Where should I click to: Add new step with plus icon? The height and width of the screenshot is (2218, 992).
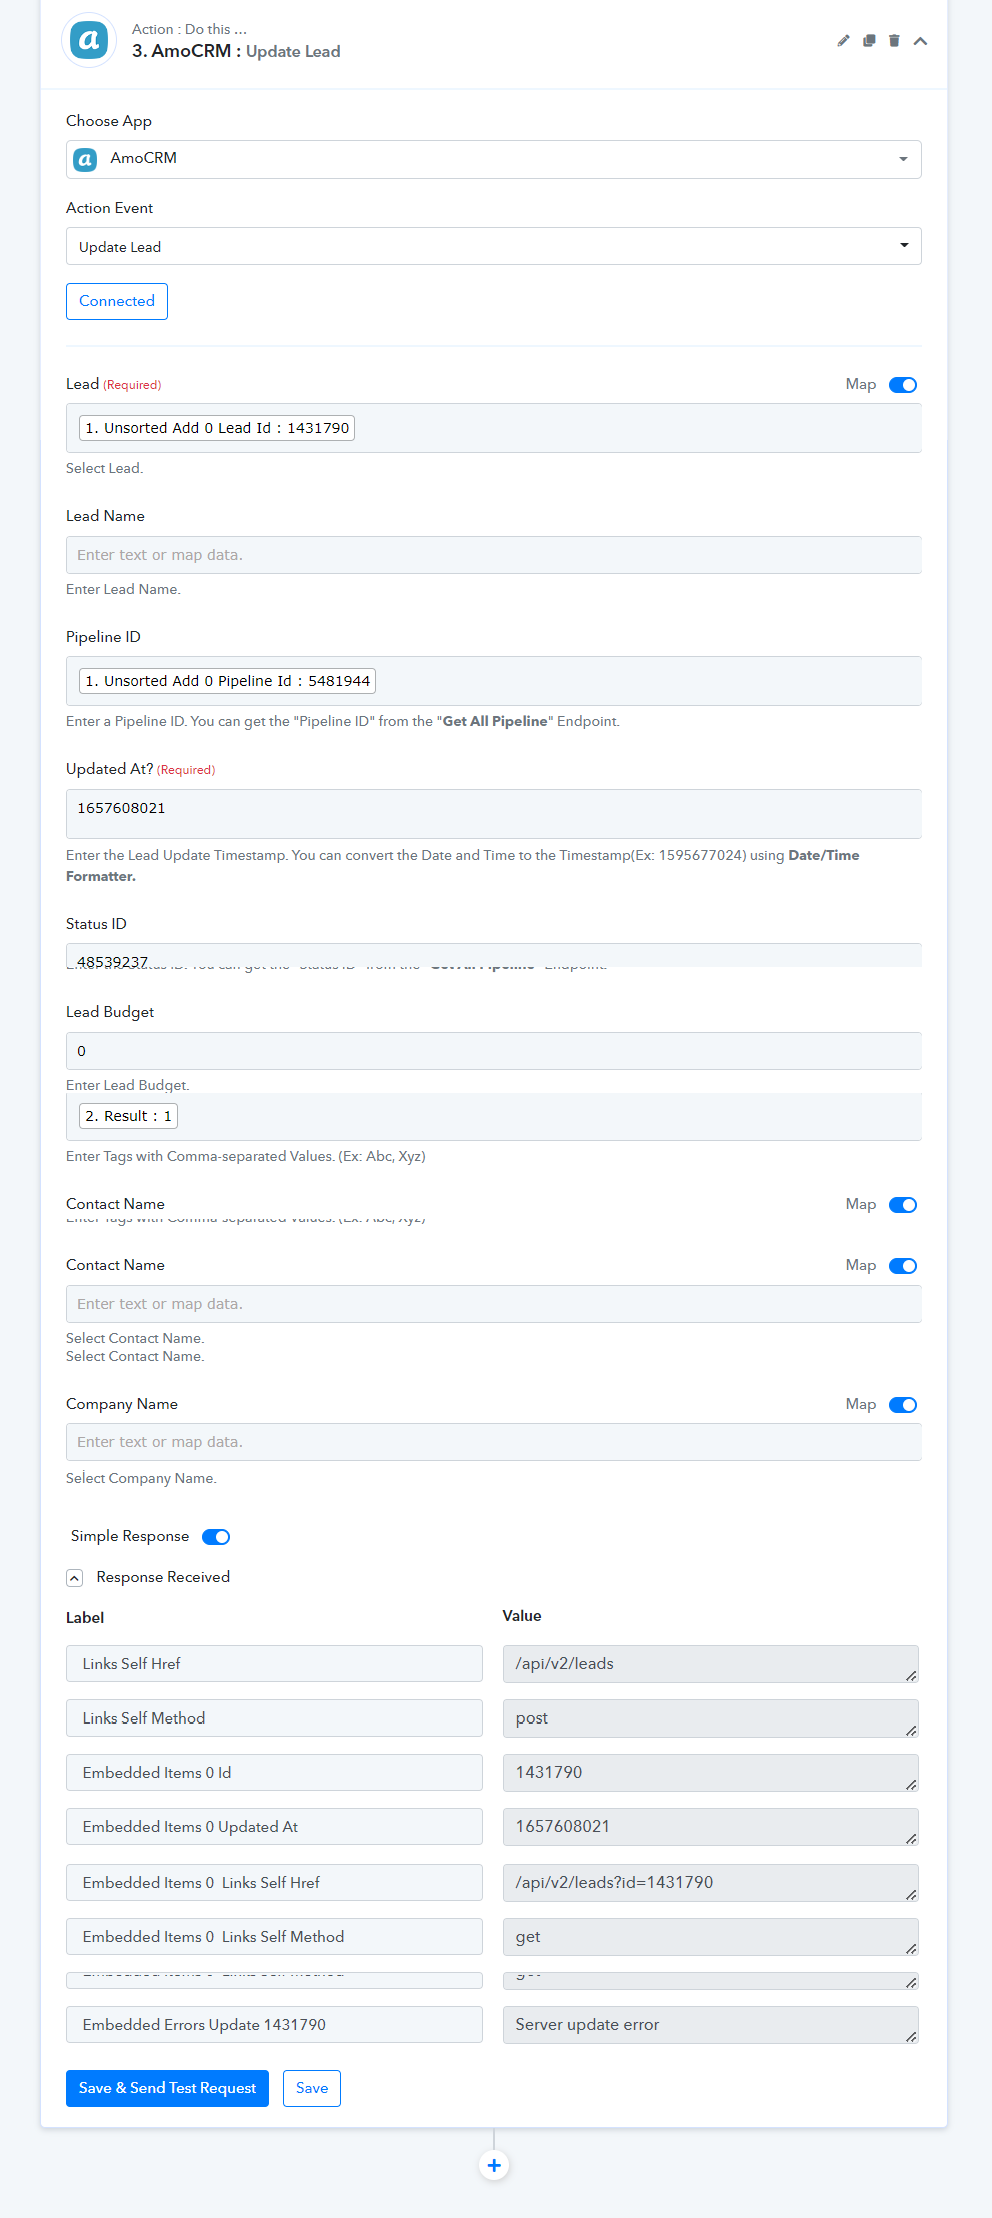tap(494, 2165)
